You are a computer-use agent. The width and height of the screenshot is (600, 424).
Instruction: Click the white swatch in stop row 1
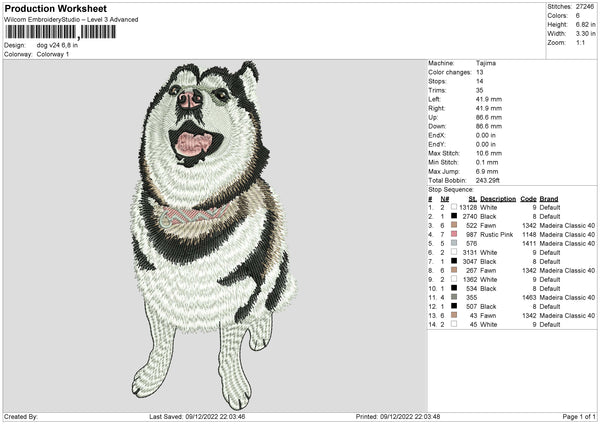coord(454,207)
